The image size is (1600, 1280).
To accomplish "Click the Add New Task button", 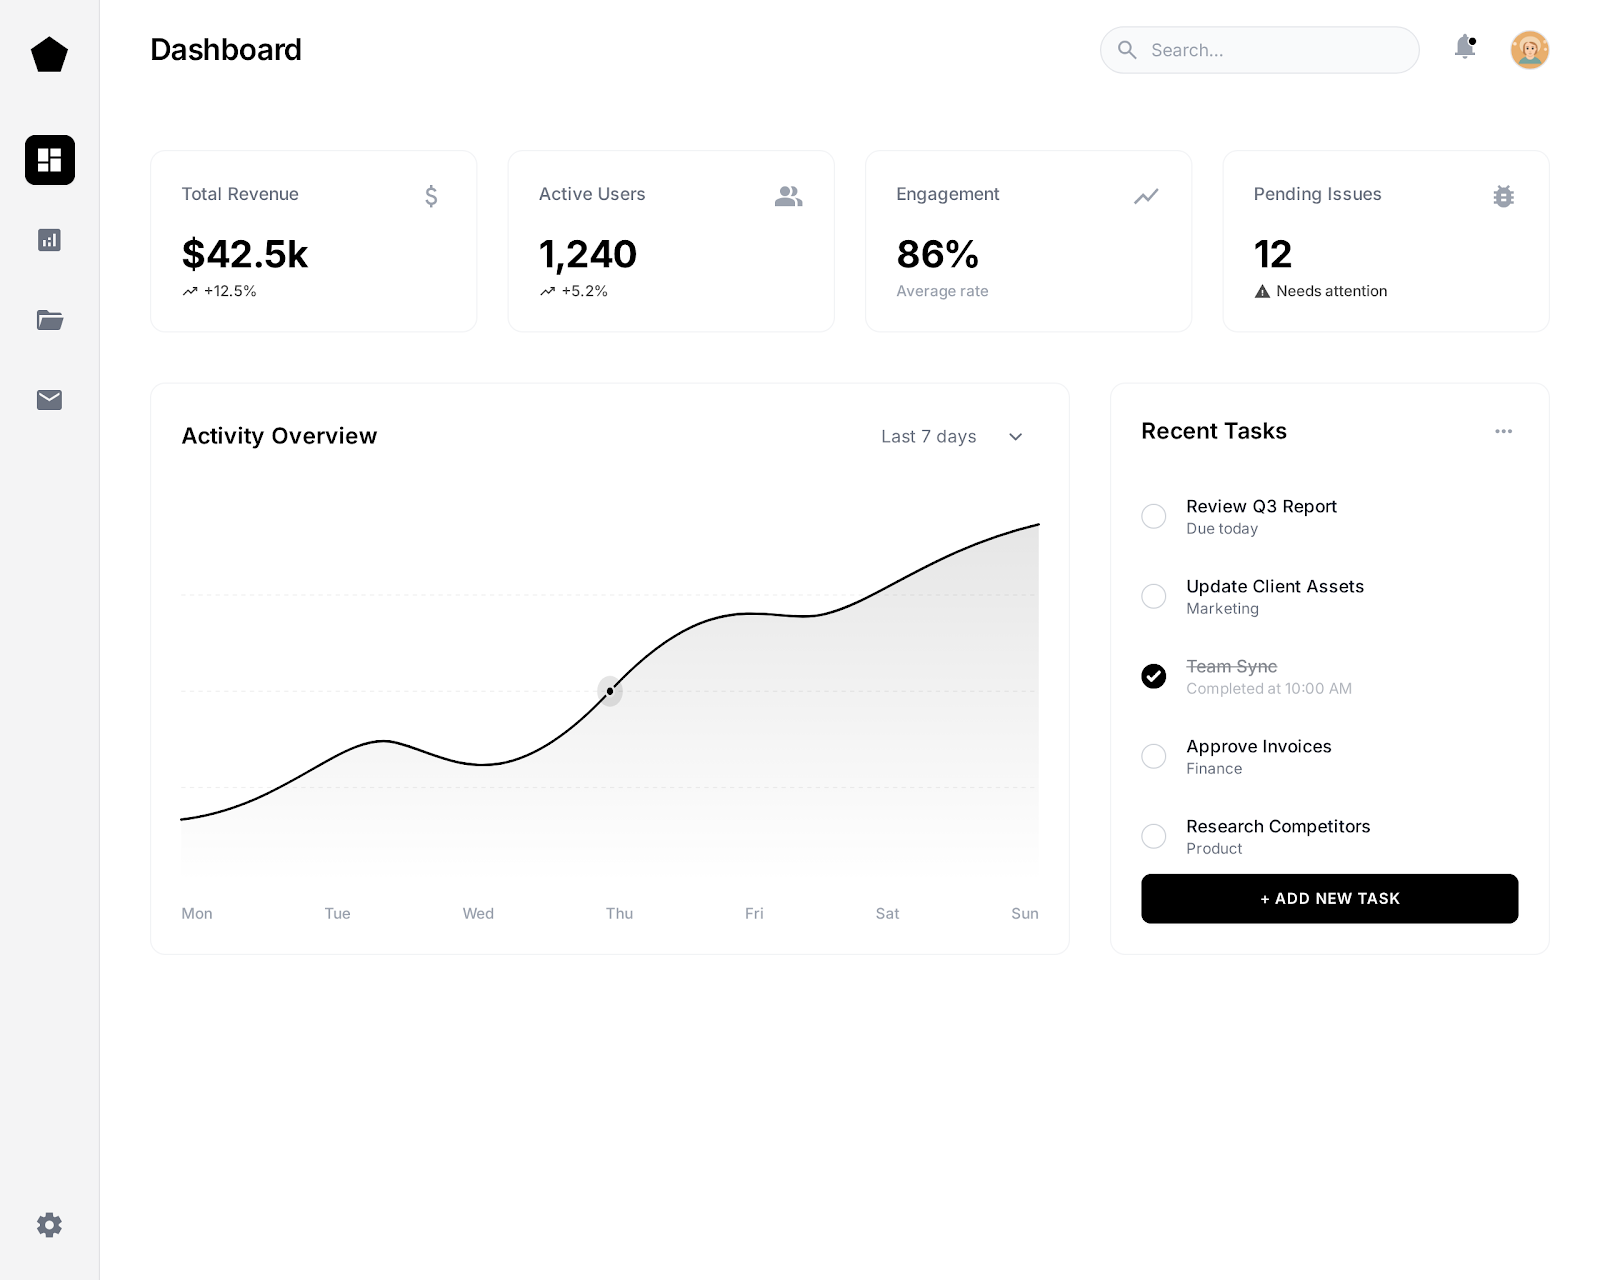I will pyautogui.click(x=1329, y=899).
